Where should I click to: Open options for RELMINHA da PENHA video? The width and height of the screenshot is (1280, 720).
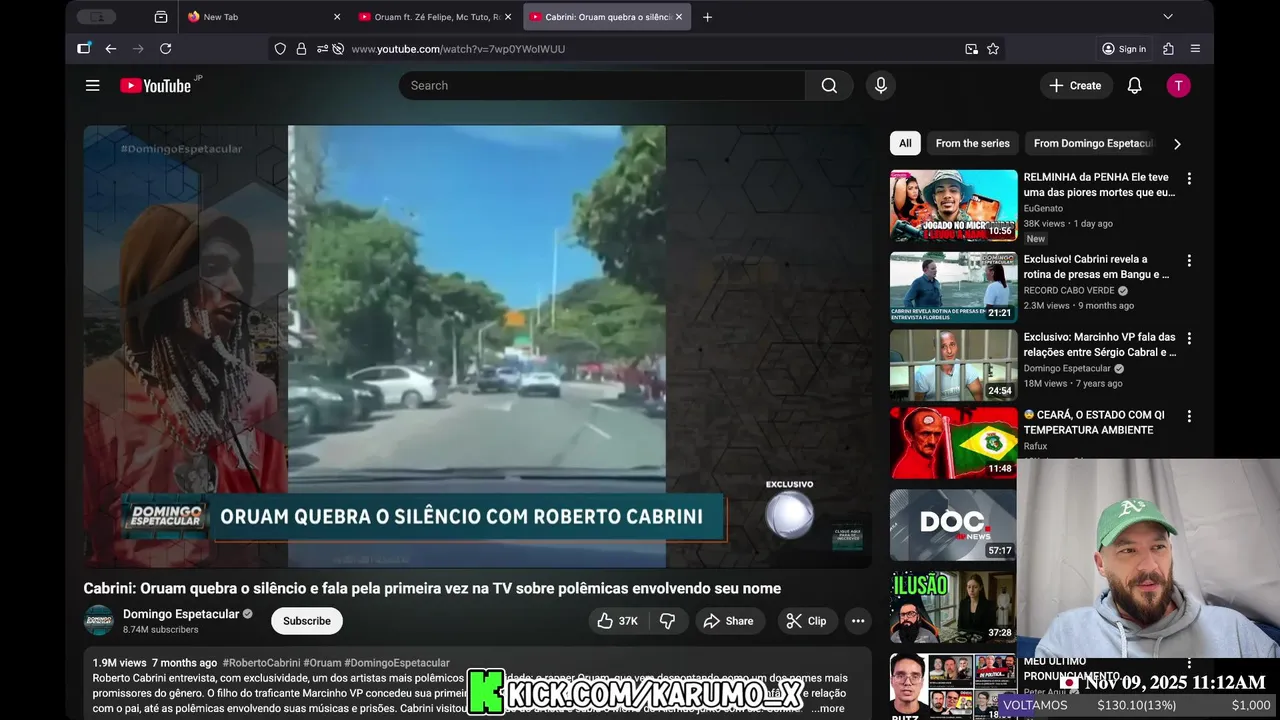pos(1189,179)
